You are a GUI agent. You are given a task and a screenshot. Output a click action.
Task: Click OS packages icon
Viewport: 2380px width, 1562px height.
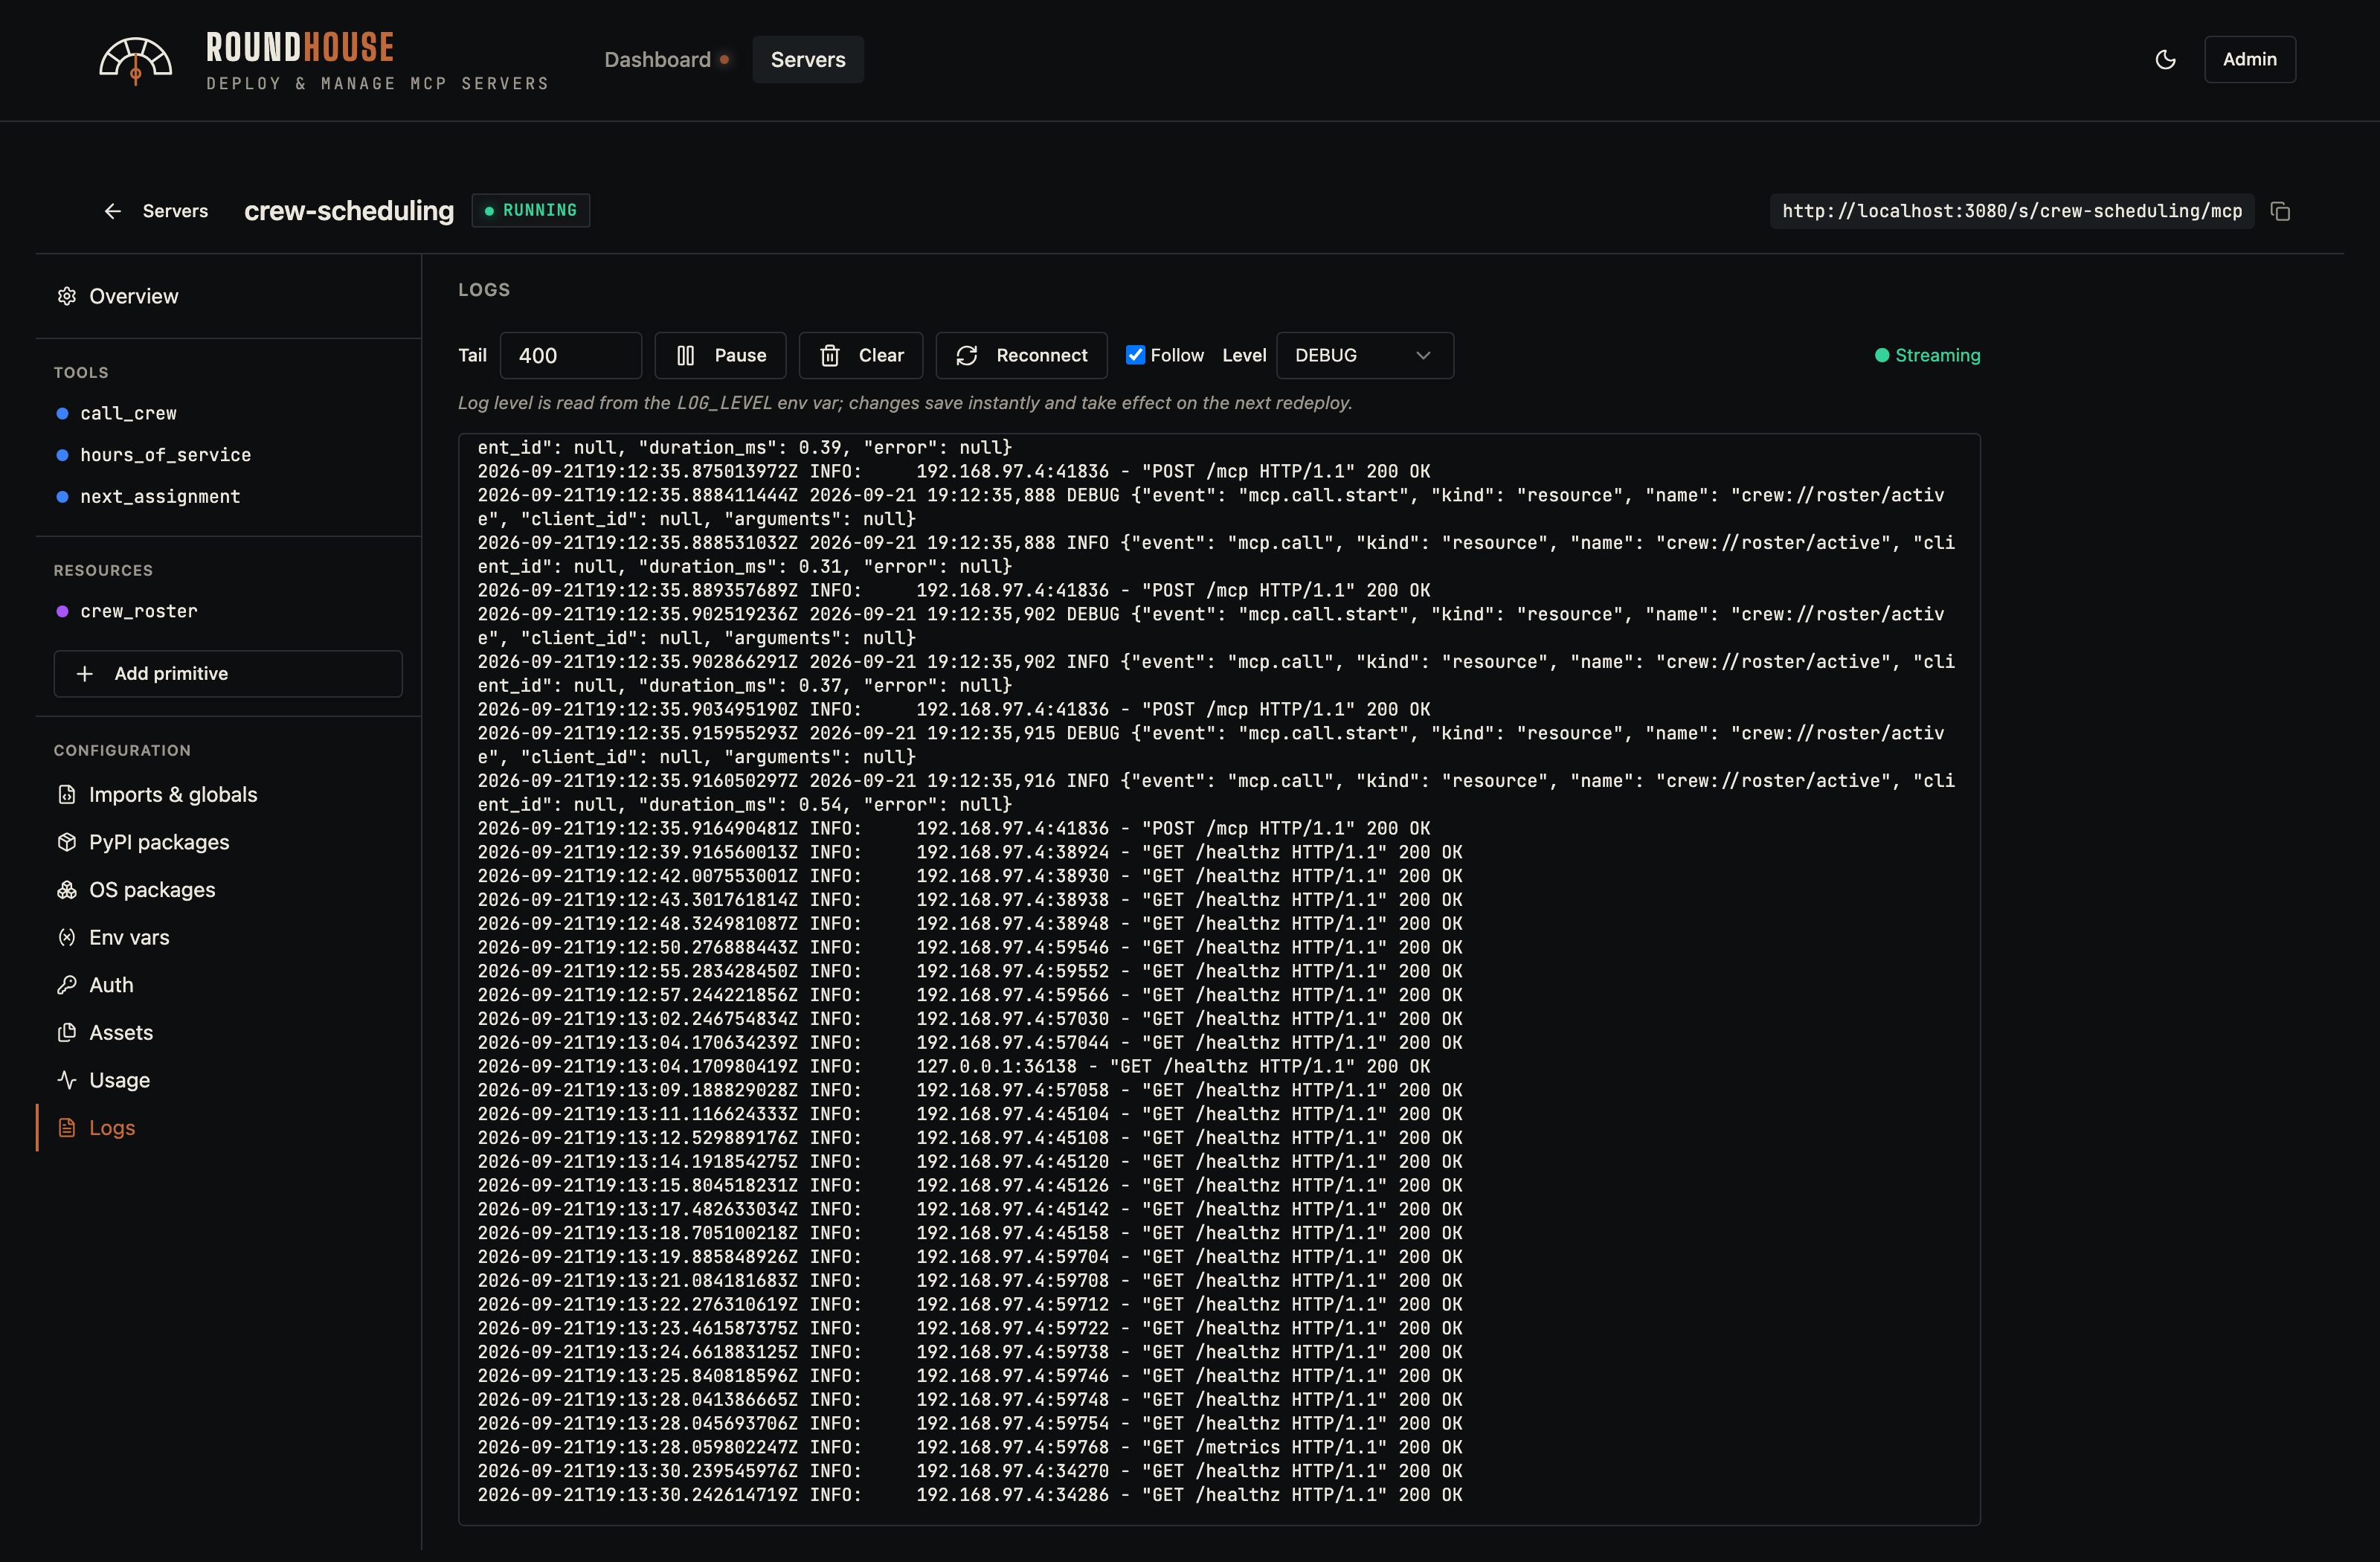67,890
